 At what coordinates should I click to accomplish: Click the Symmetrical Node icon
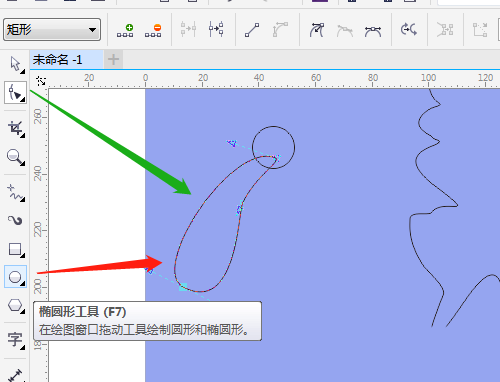(x=373, y=31)
